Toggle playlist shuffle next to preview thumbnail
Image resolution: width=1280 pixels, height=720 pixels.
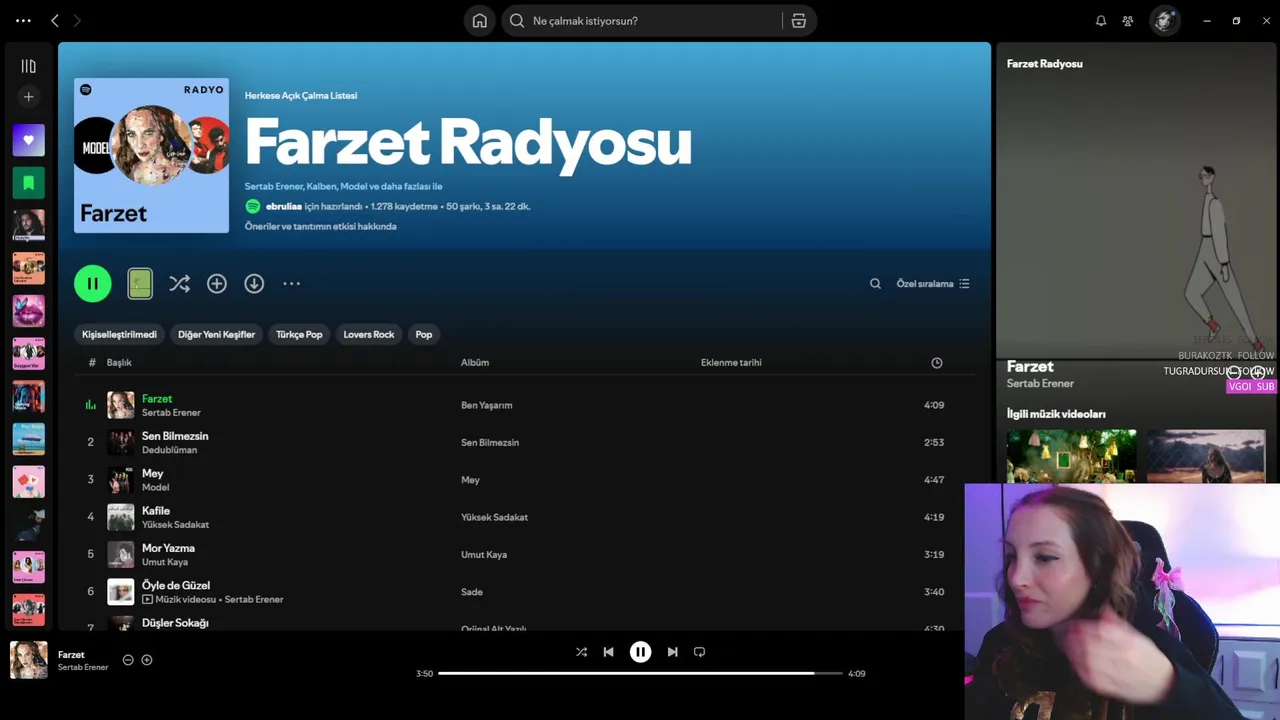click(179, 284)
